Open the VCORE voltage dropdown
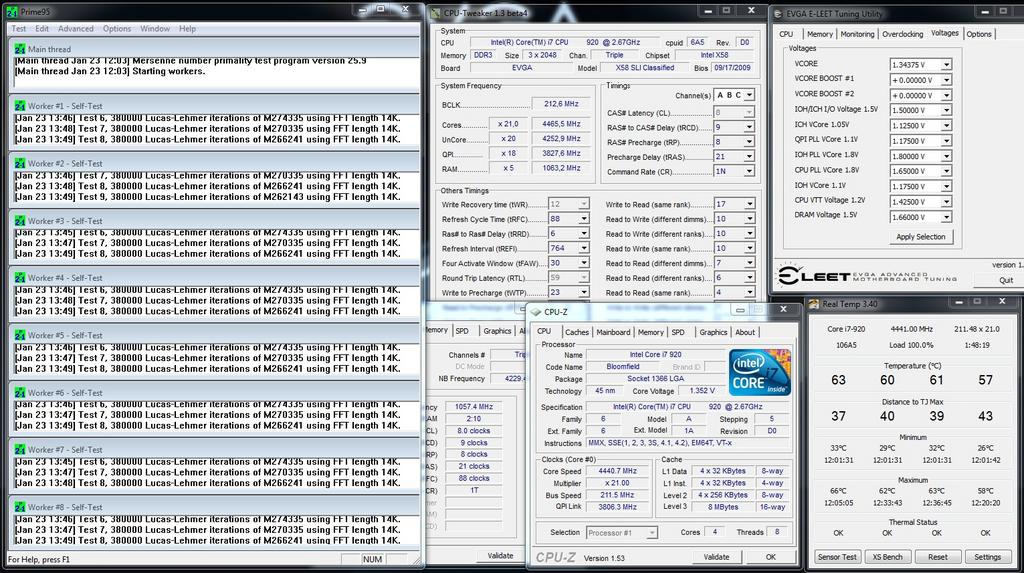This screenshot has height=573, width=1024. coord(945,65)
